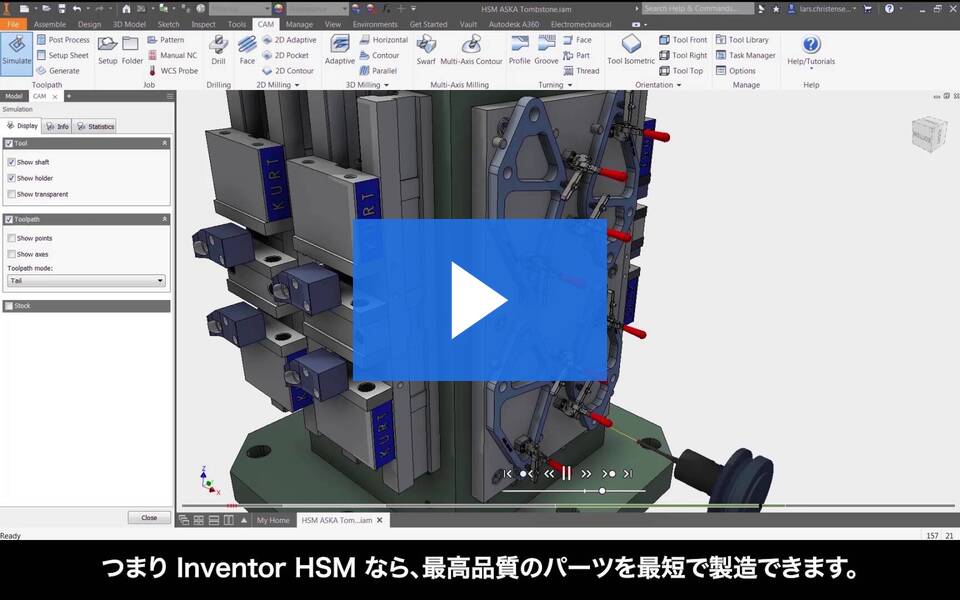960x600 pixels.
Task: Add a new Folder in Job
Action: (132, 50)
